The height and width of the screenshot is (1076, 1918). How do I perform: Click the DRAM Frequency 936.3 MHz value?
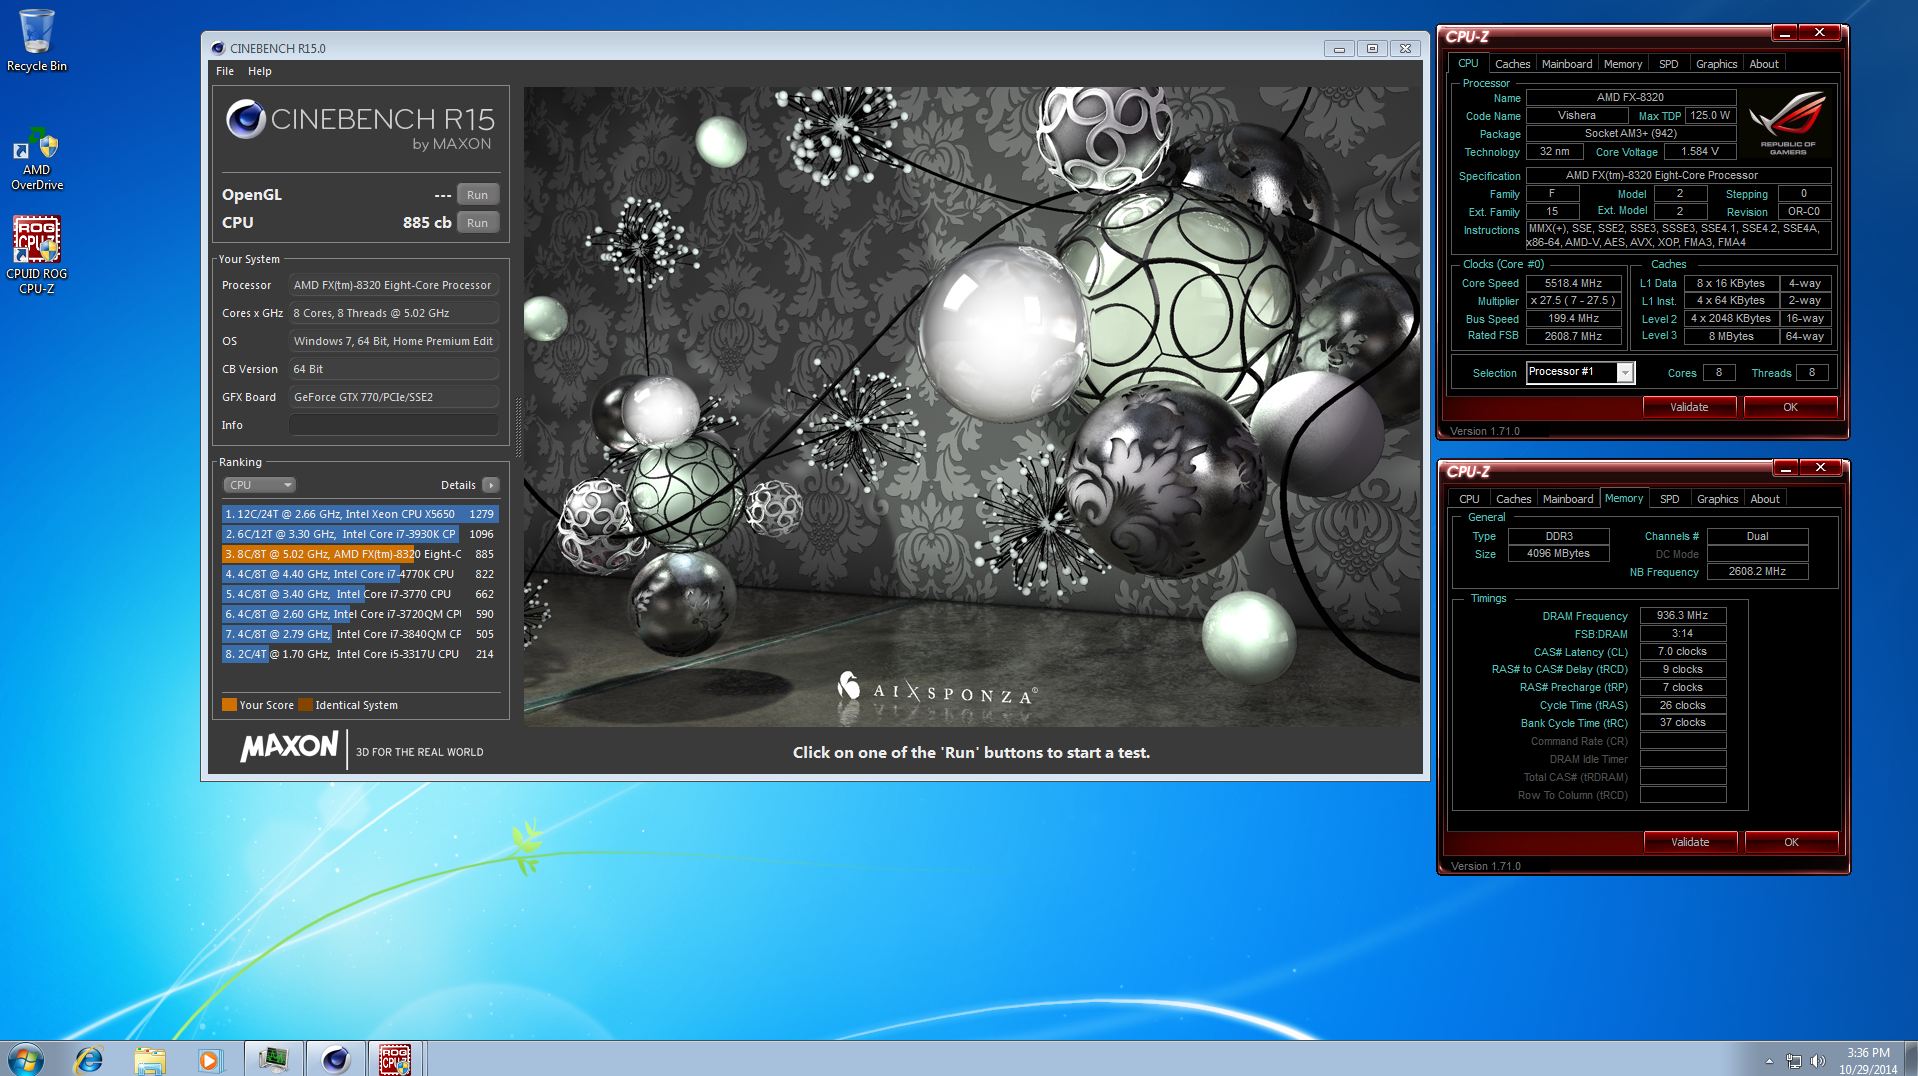point(1682,616)
